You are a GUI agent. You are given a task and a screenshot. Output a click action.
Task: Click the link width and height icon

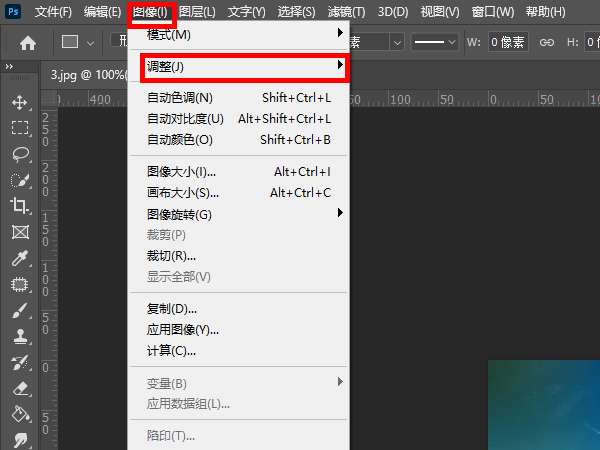point(546,43)
